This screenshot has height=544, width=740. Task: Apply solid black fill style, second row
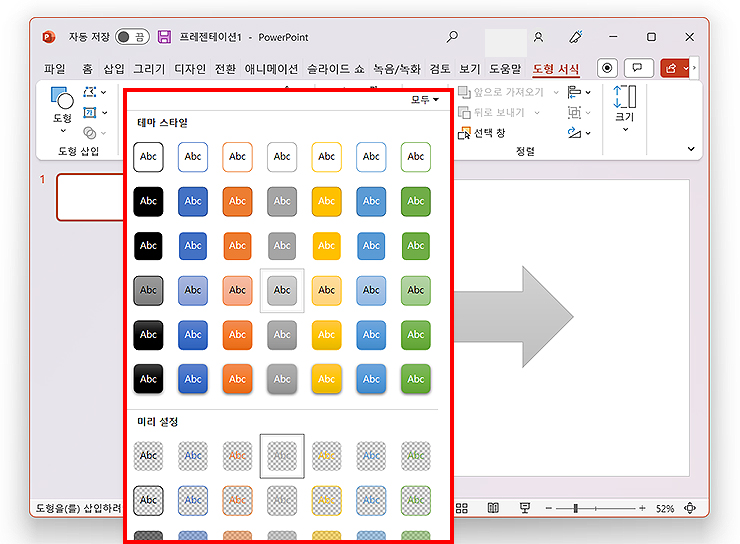148,201
